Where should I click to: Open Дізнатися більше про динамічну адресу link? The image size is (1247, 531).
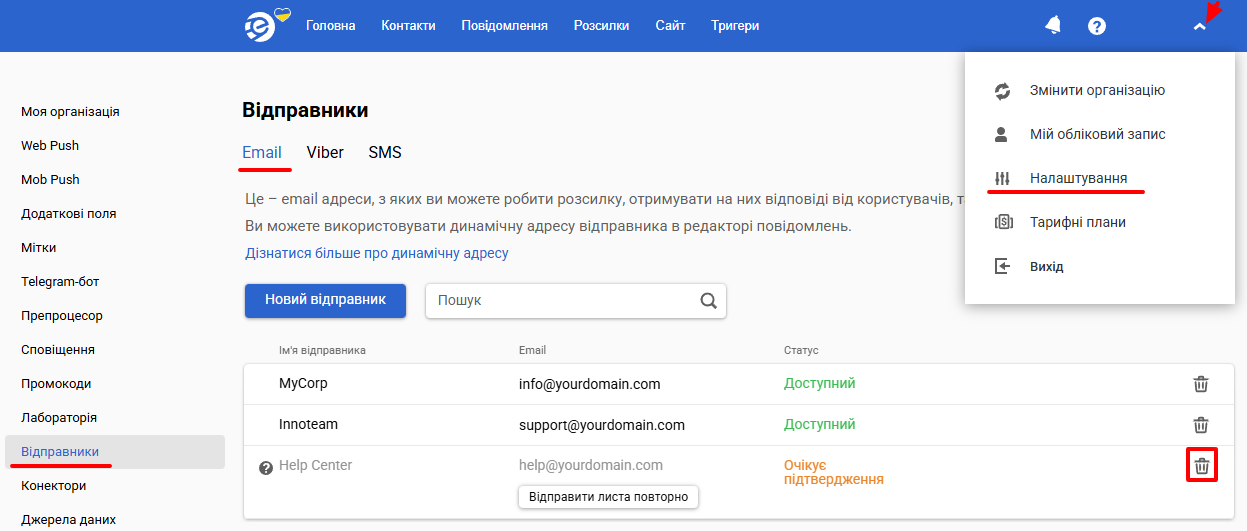(377, 253)
